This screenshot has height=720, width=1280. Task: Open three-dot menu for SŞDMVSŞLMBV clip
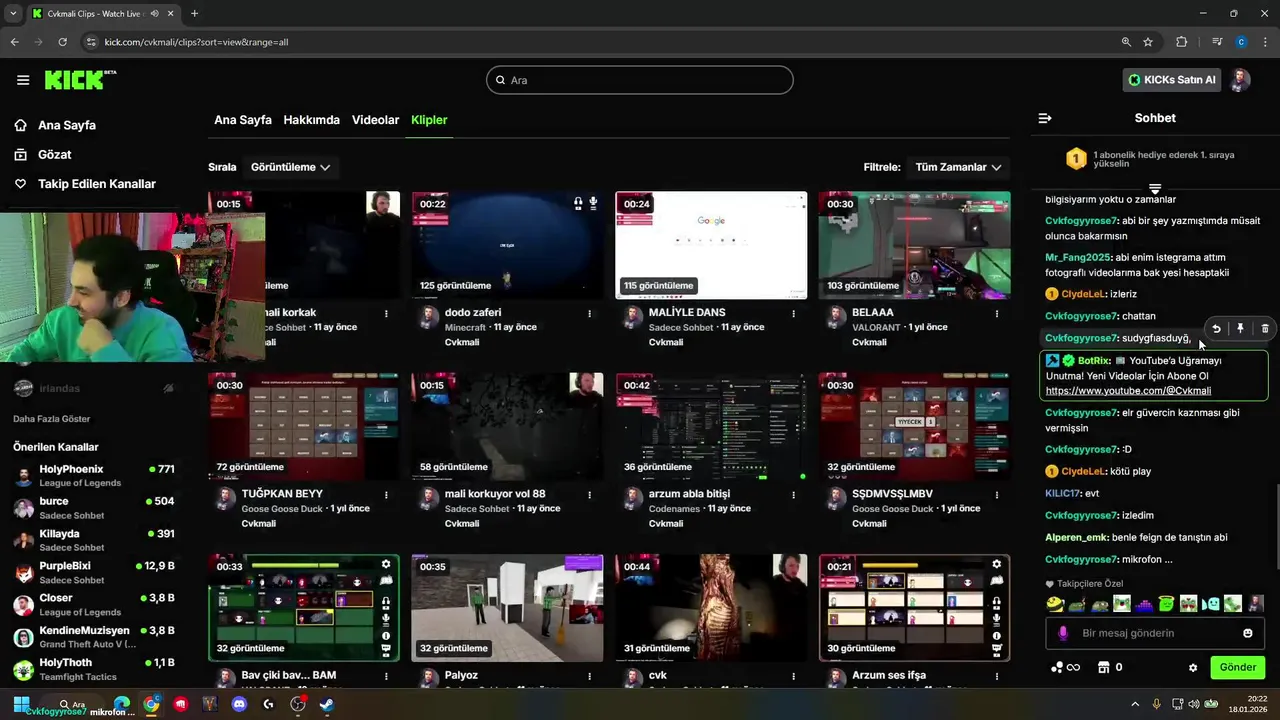(997, 494)
